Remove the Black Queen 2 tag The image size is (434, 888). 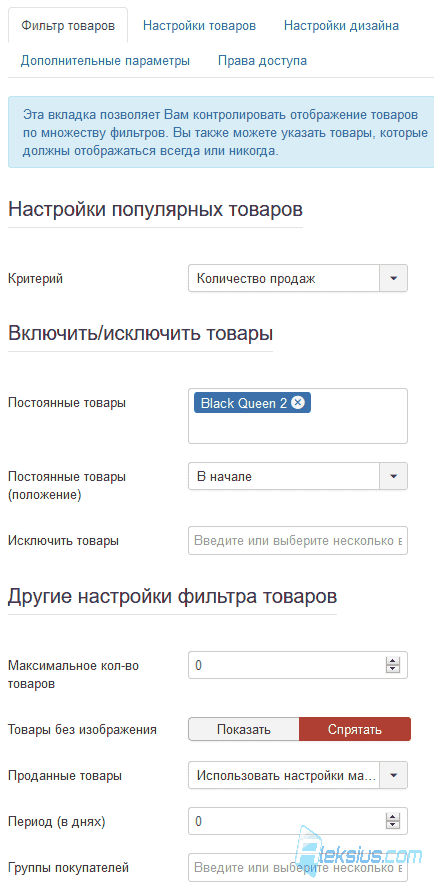(299, 403)
